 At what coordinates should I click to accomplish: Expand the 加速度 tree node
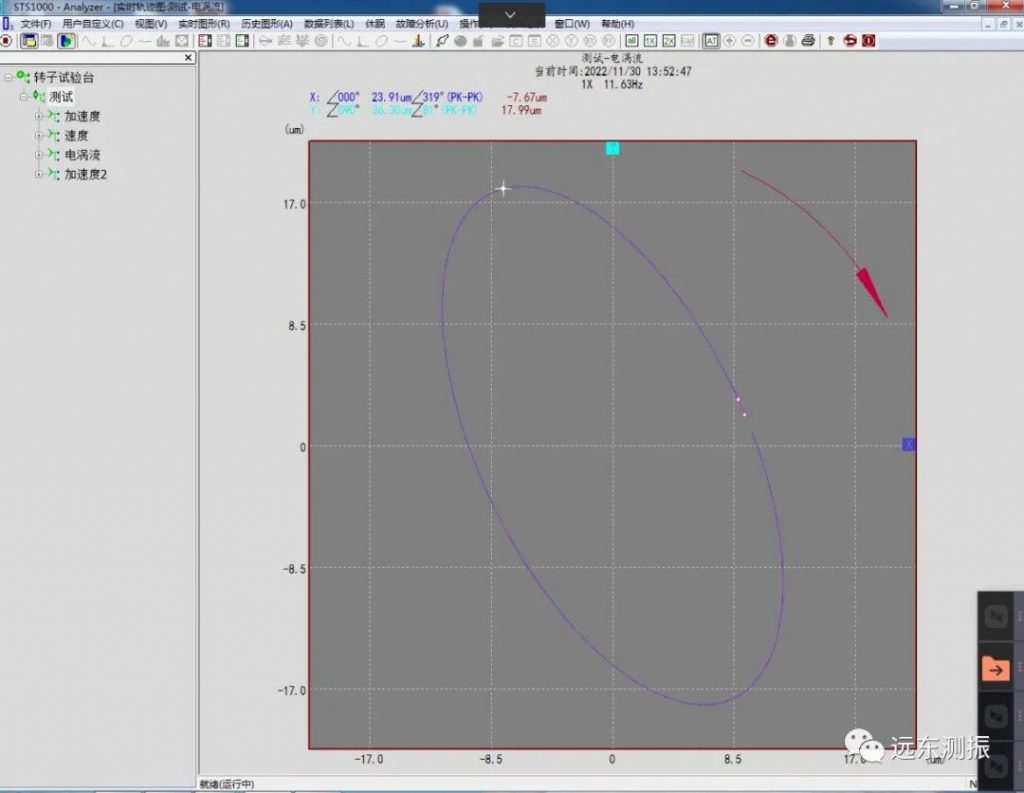pyautogui.click(x=38, y=117)
